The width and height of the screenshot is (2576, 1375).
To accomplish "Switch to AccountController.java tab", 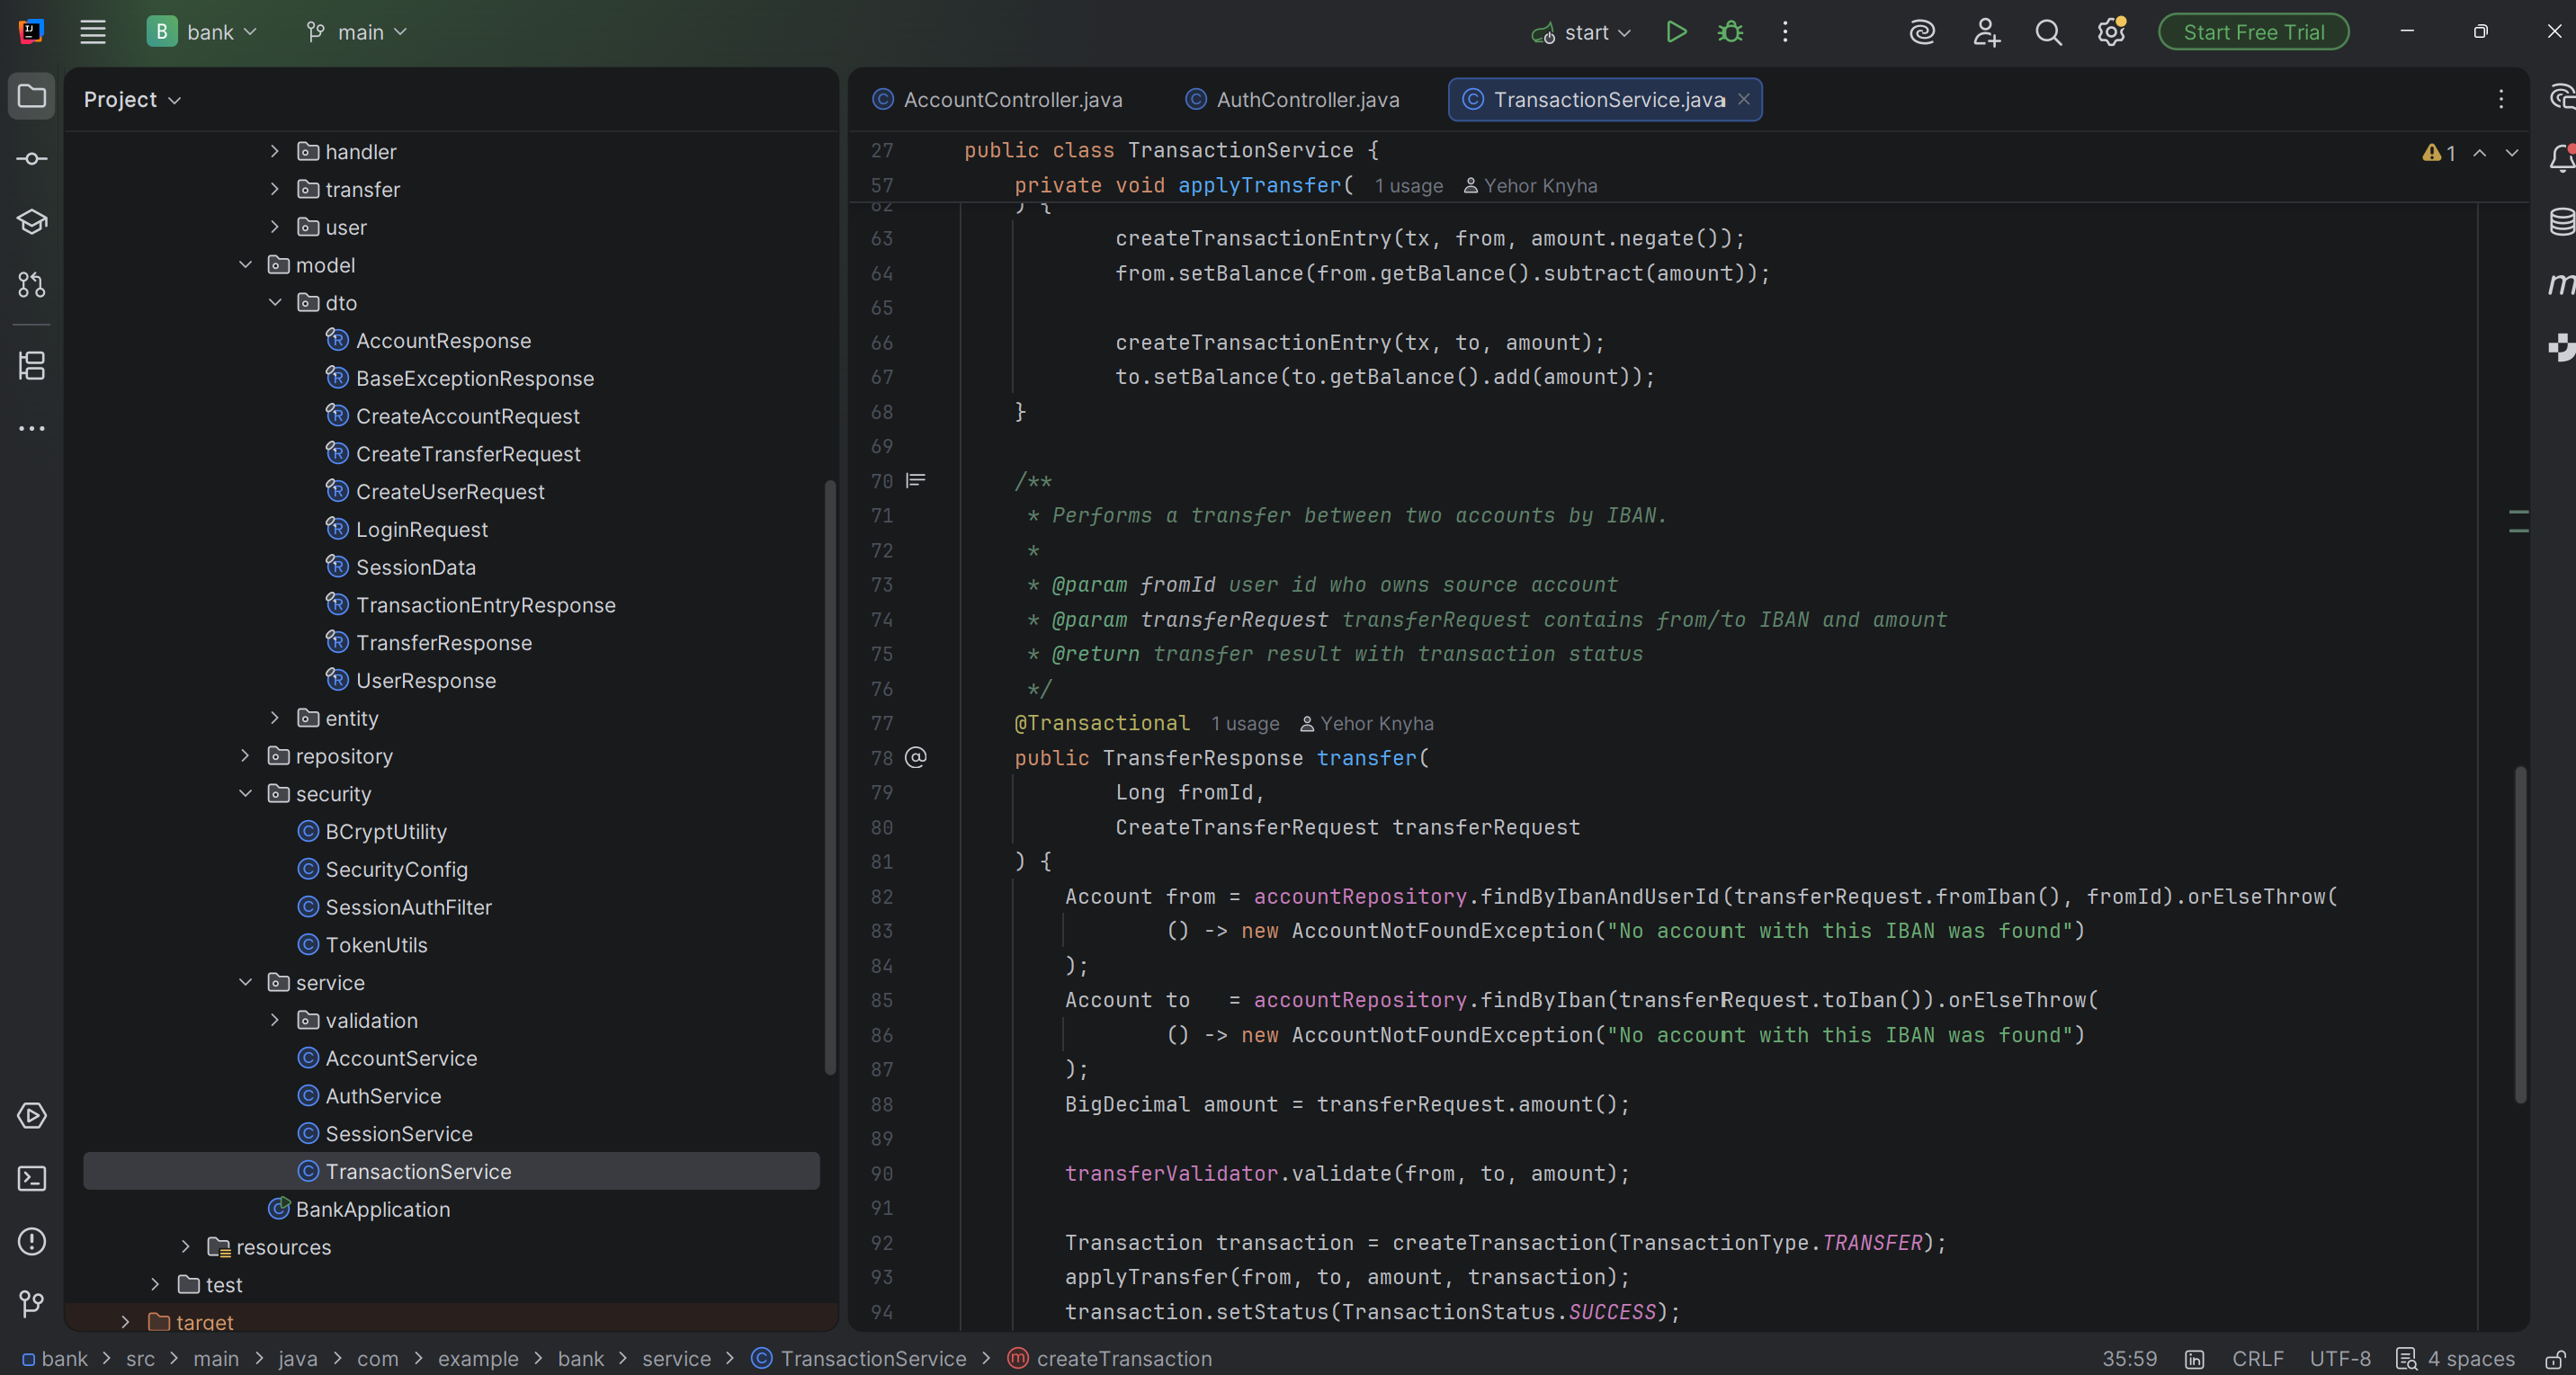I will [997, 99].
